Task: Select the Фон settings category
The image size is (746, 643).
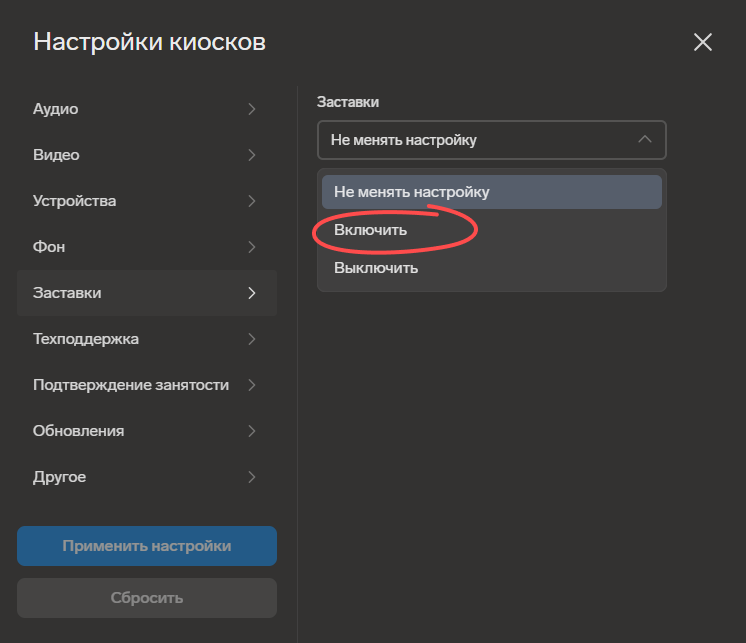Action: click(49, 247)
